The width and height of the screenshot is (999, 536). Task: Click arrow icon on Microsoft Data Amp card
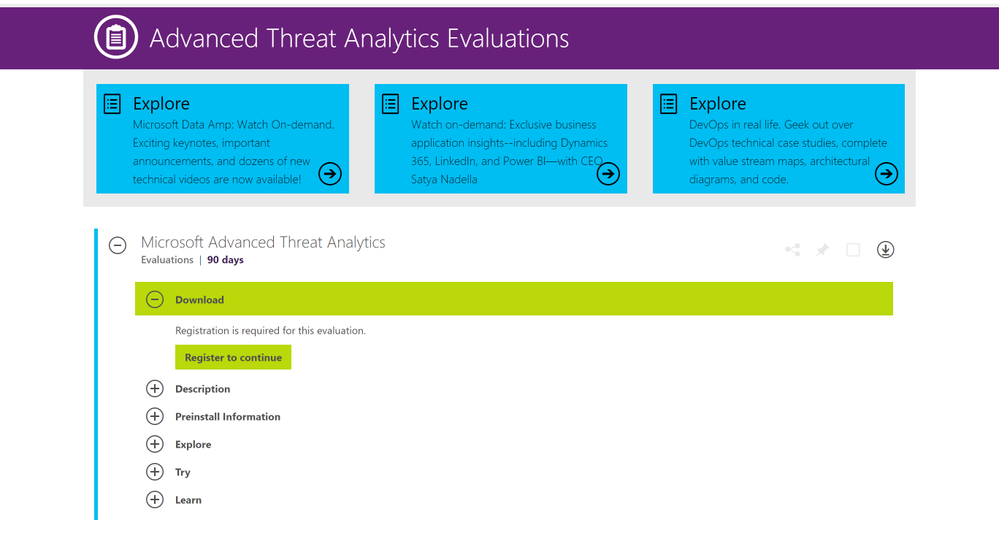click(330, 173)
